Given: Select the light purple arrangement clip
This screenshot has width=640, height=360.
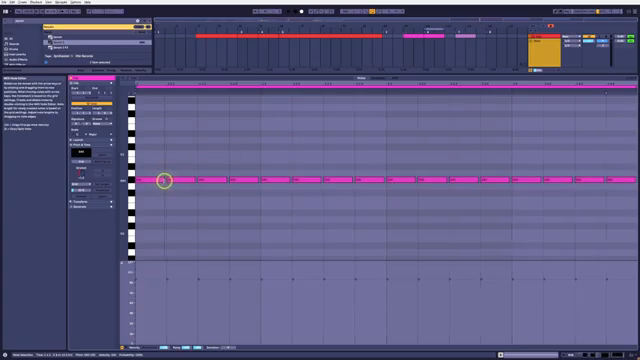Looking at the screenshot, I should pyautogui.click(x=465, y=36).
